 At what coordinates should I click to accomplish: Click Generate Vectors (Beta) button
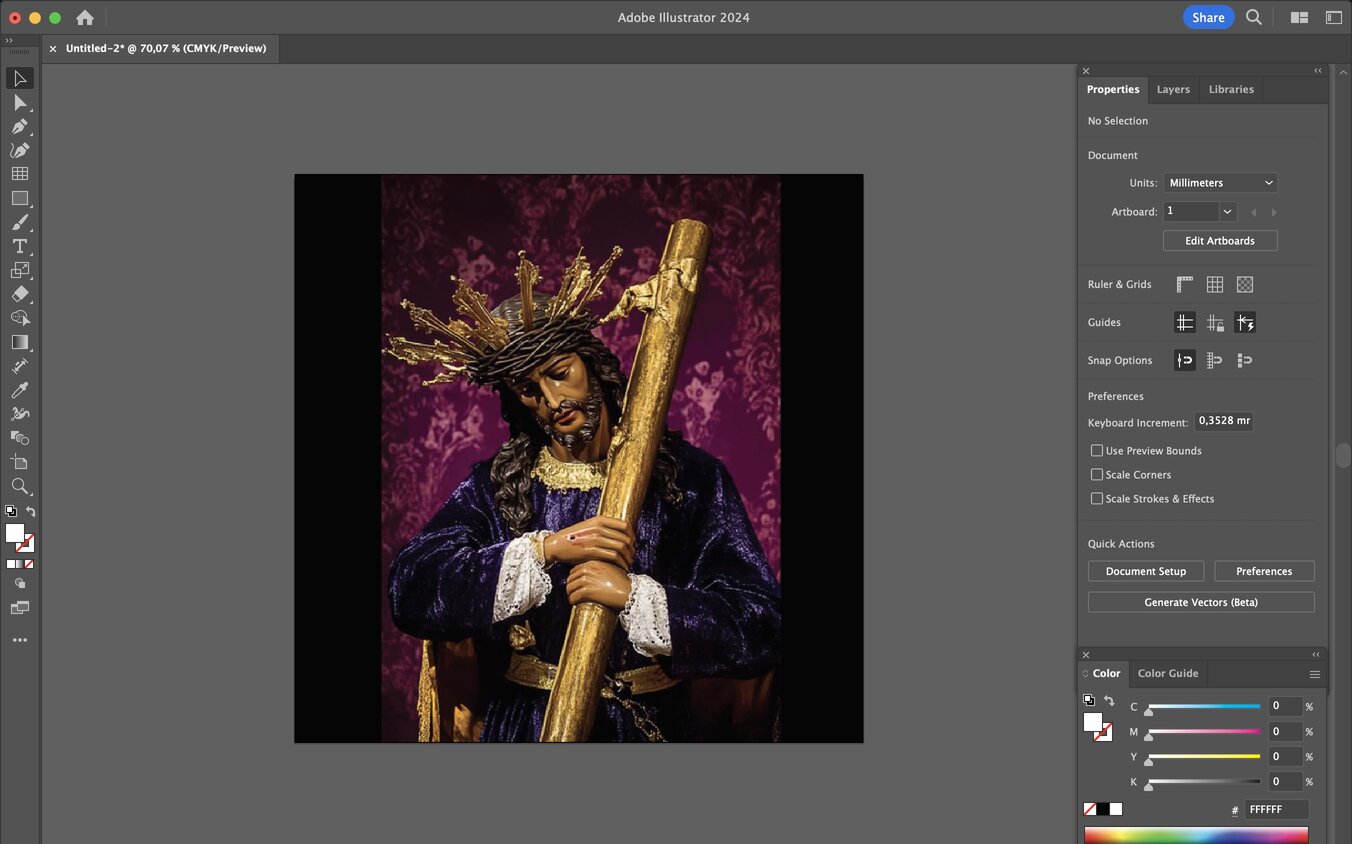coord(1201,603)
